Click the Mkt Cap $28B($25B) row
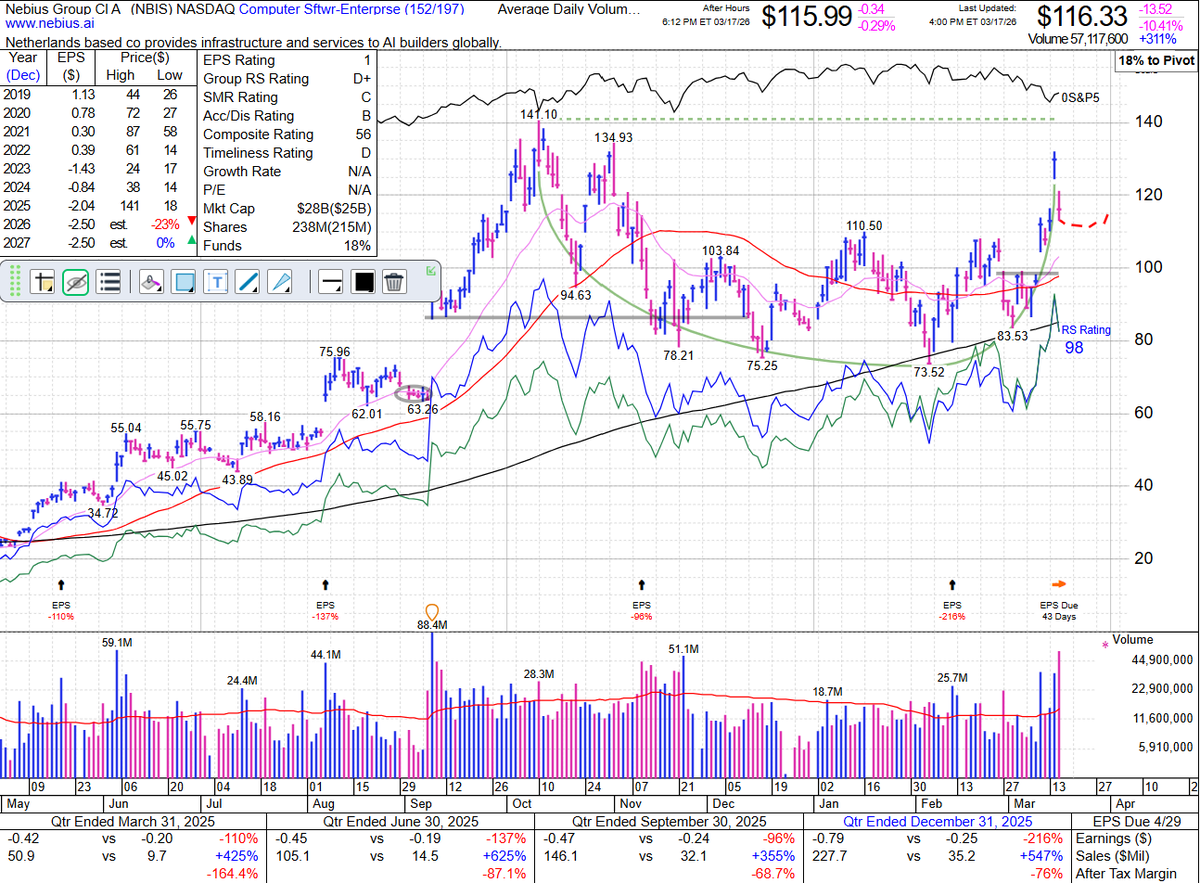This screenshot has width=1200, height=883. point(286,209)
